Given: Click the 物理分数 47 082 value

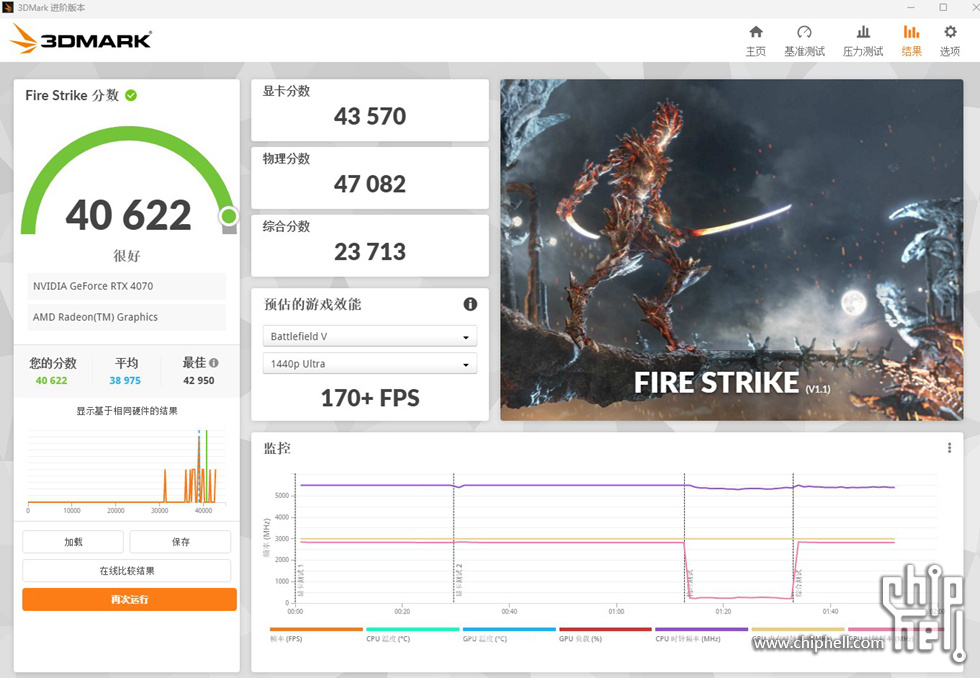Looking at the screenshot, I should pos(370,184).
